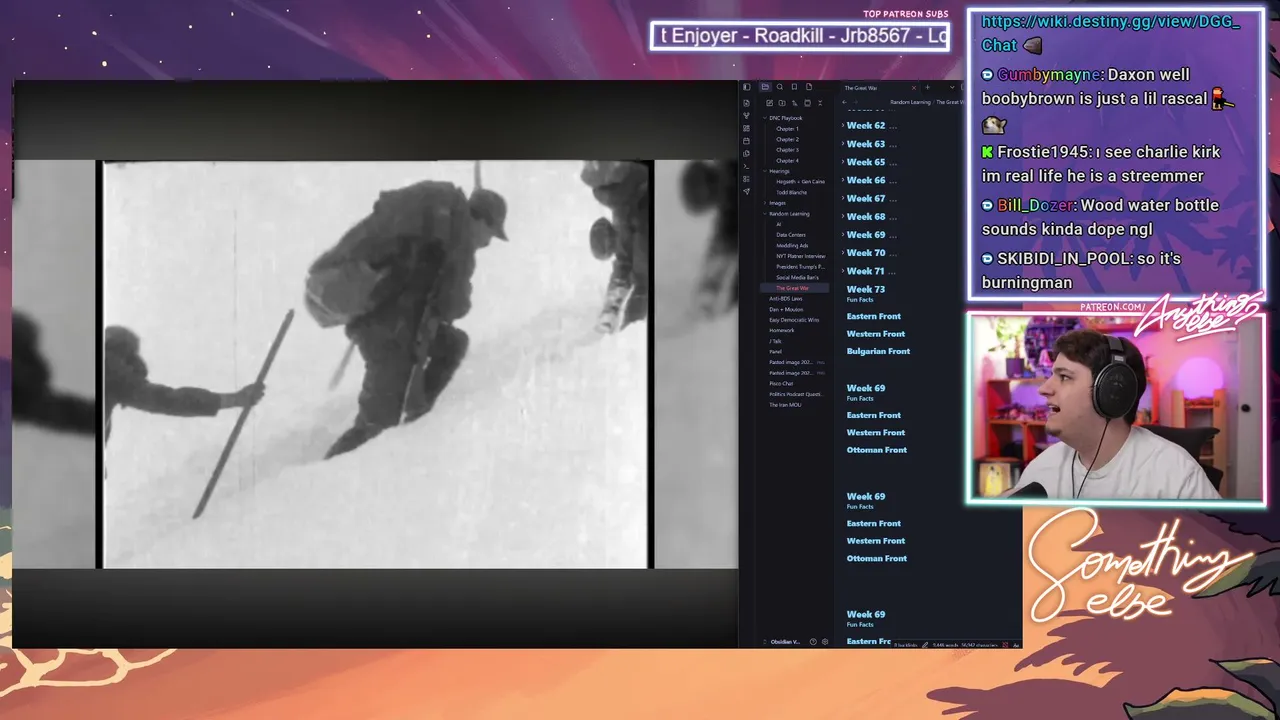Open the command palette terminal icon

746,166
